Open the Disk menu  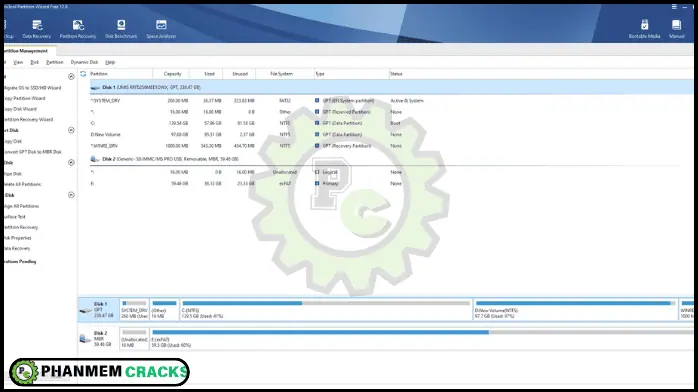[34, 62]
